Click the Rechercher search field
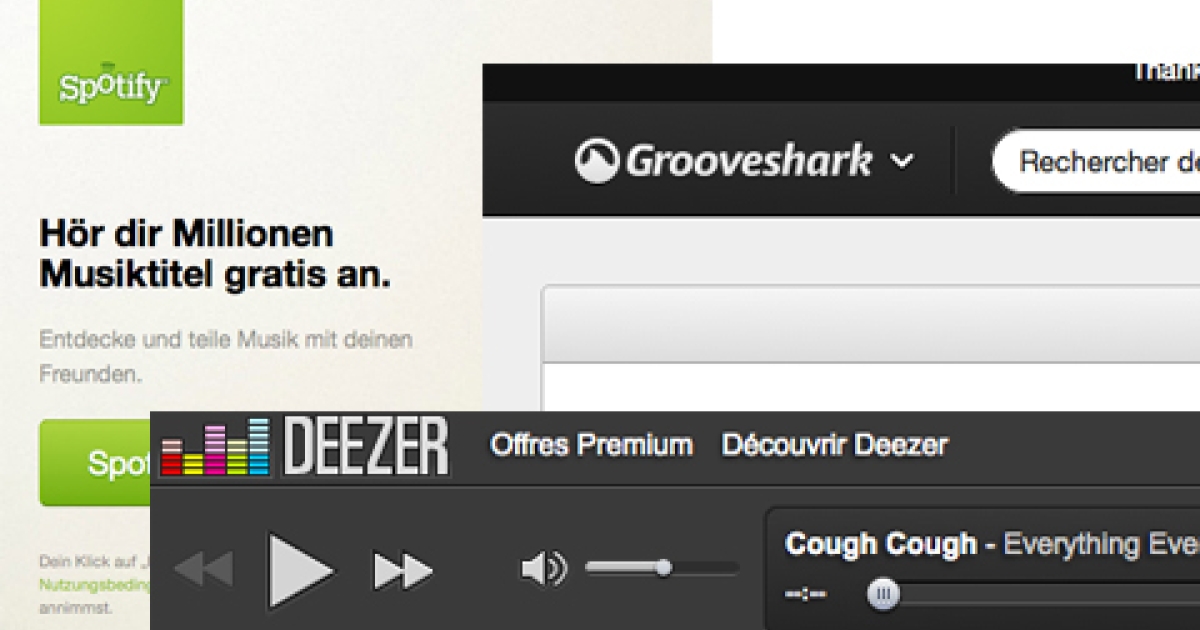Image resolution: width=1200 pixels, height=630 pixels. 1096,161
